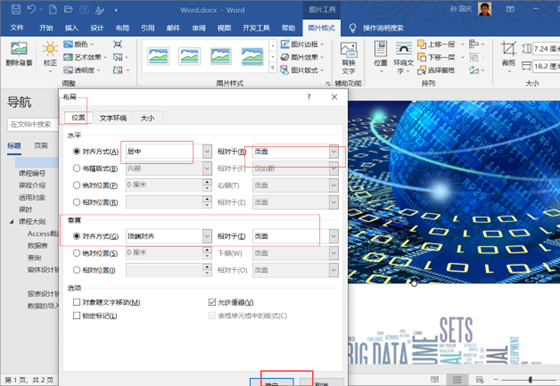The height and width of the screenshot is (386, 560).
Task: Click the 校正 sun icon in ribbon
Action: tap(50, 49)
